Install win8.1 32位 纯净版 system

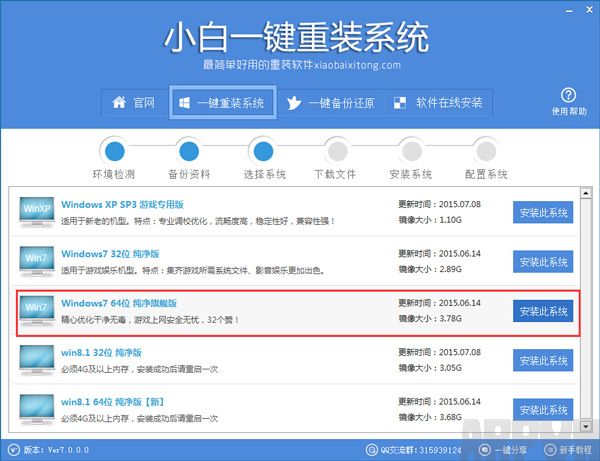pos(543,360)
